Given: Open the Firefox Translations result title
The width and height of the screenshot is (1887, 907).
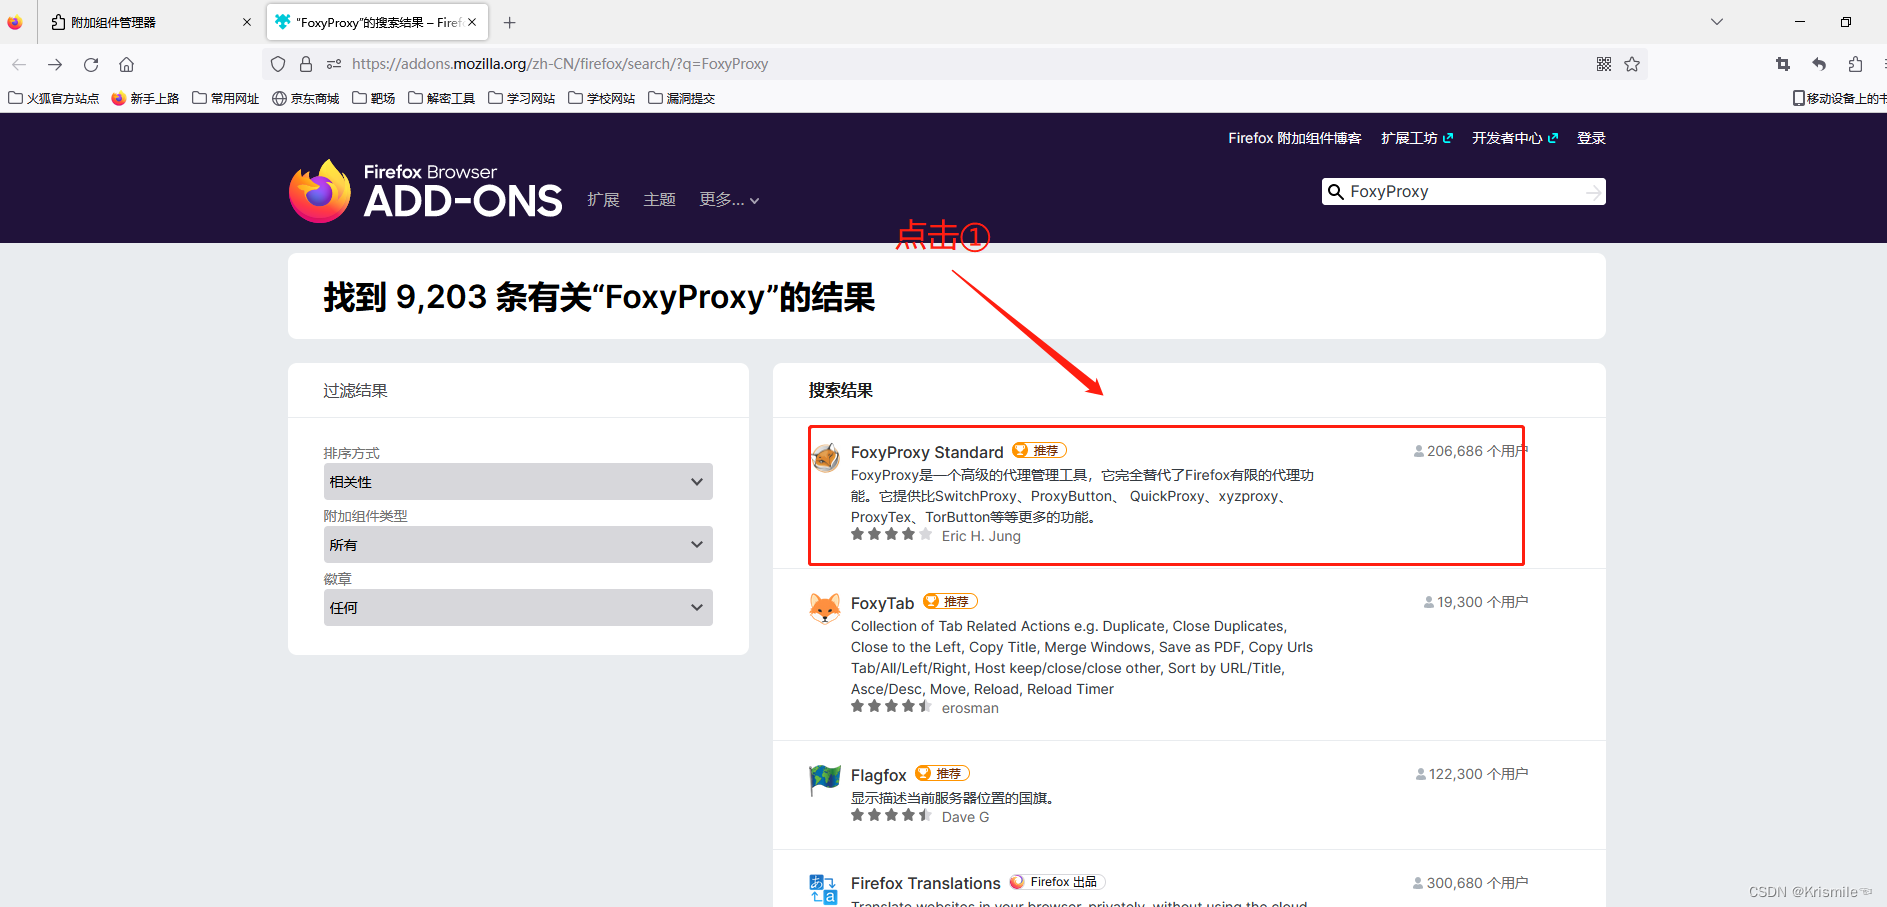Looking at the screenshot, I should pos(925,883).
